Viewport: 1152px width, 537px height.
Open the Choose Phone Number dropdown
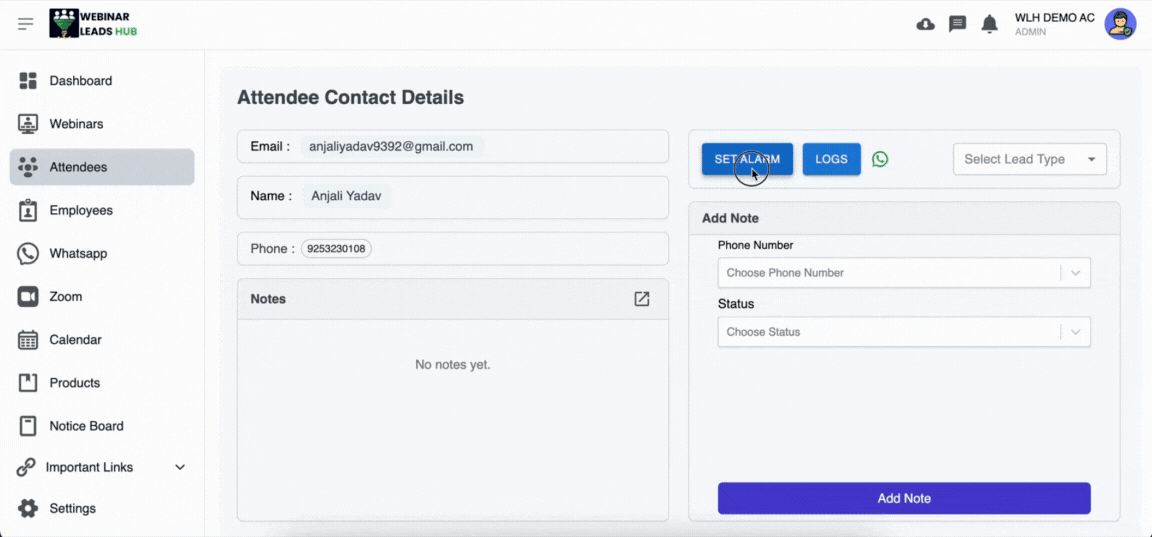pos(903,273)
